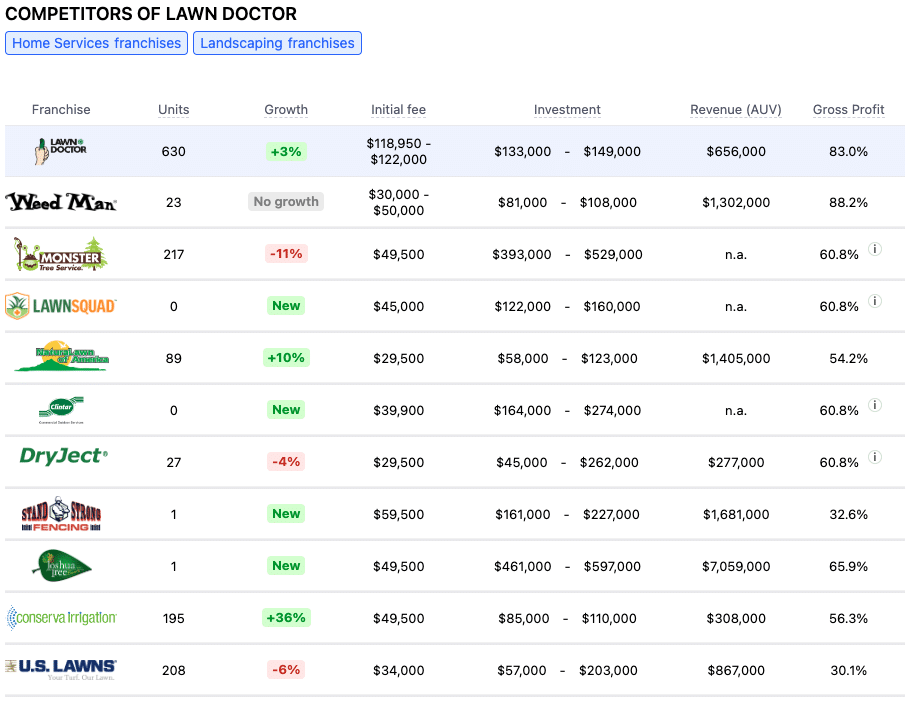Screen dimensions: 910x707
Task: Click the Lawn Doctor logo
Action: pos(60,151)
